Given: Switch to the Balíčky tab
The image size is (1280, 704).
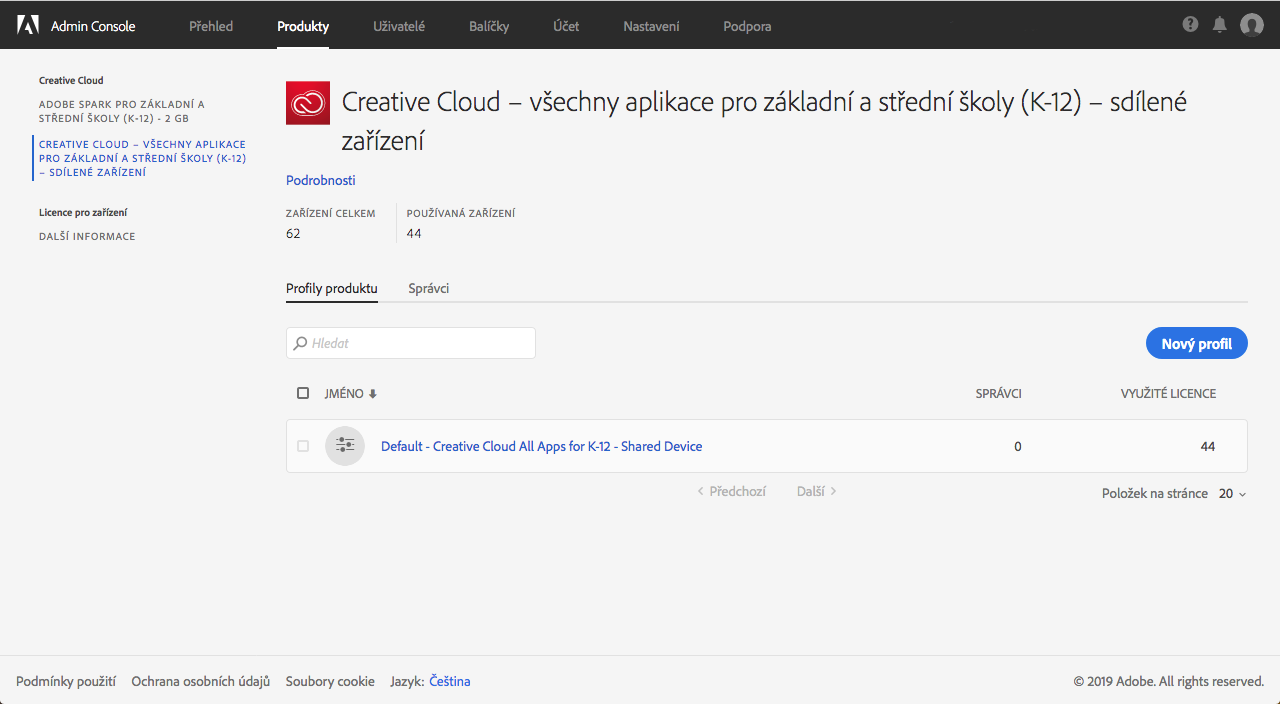Looking at the screenshot, I should (489, 26).
